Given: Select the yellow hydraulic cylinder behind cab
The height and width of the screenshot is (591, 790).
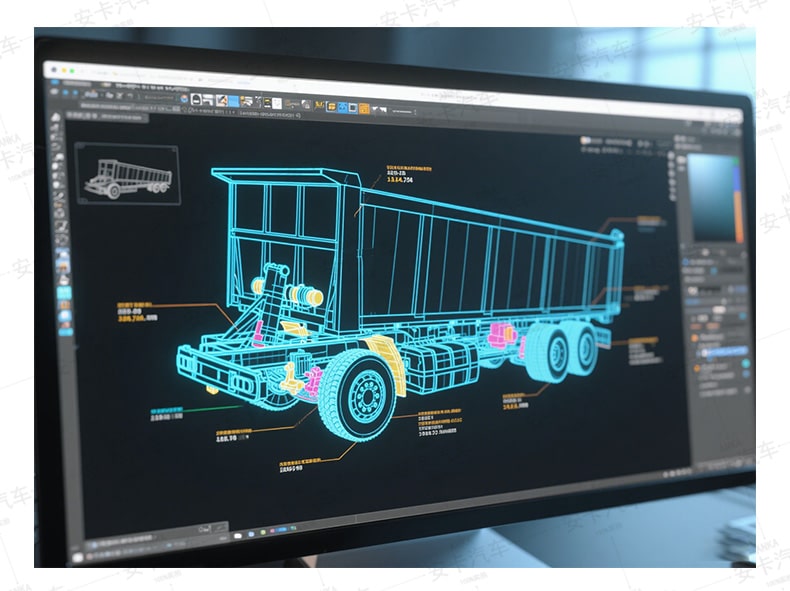Looking at the screenshot, I should (306, 295).
